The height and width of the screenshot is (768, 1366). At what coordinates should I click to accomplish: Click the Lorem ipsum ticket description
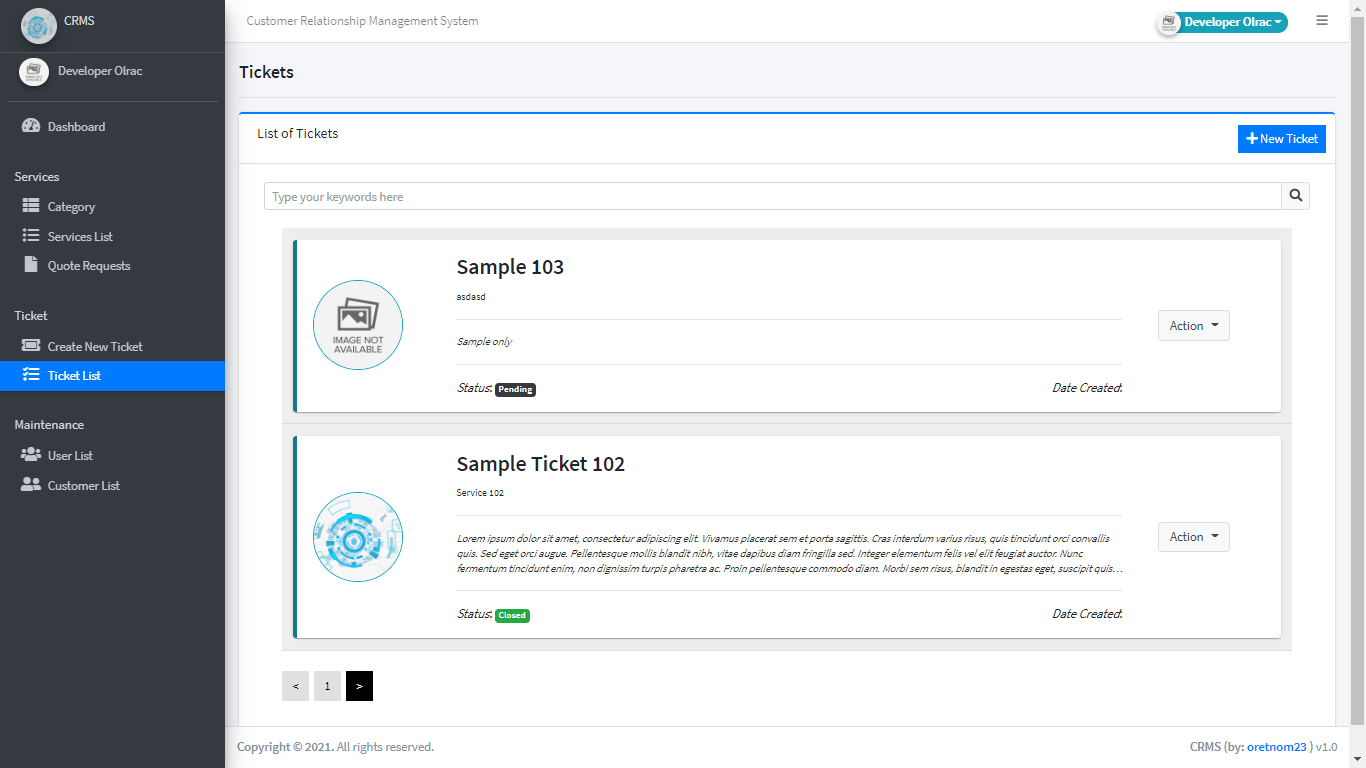coord(789,553)
